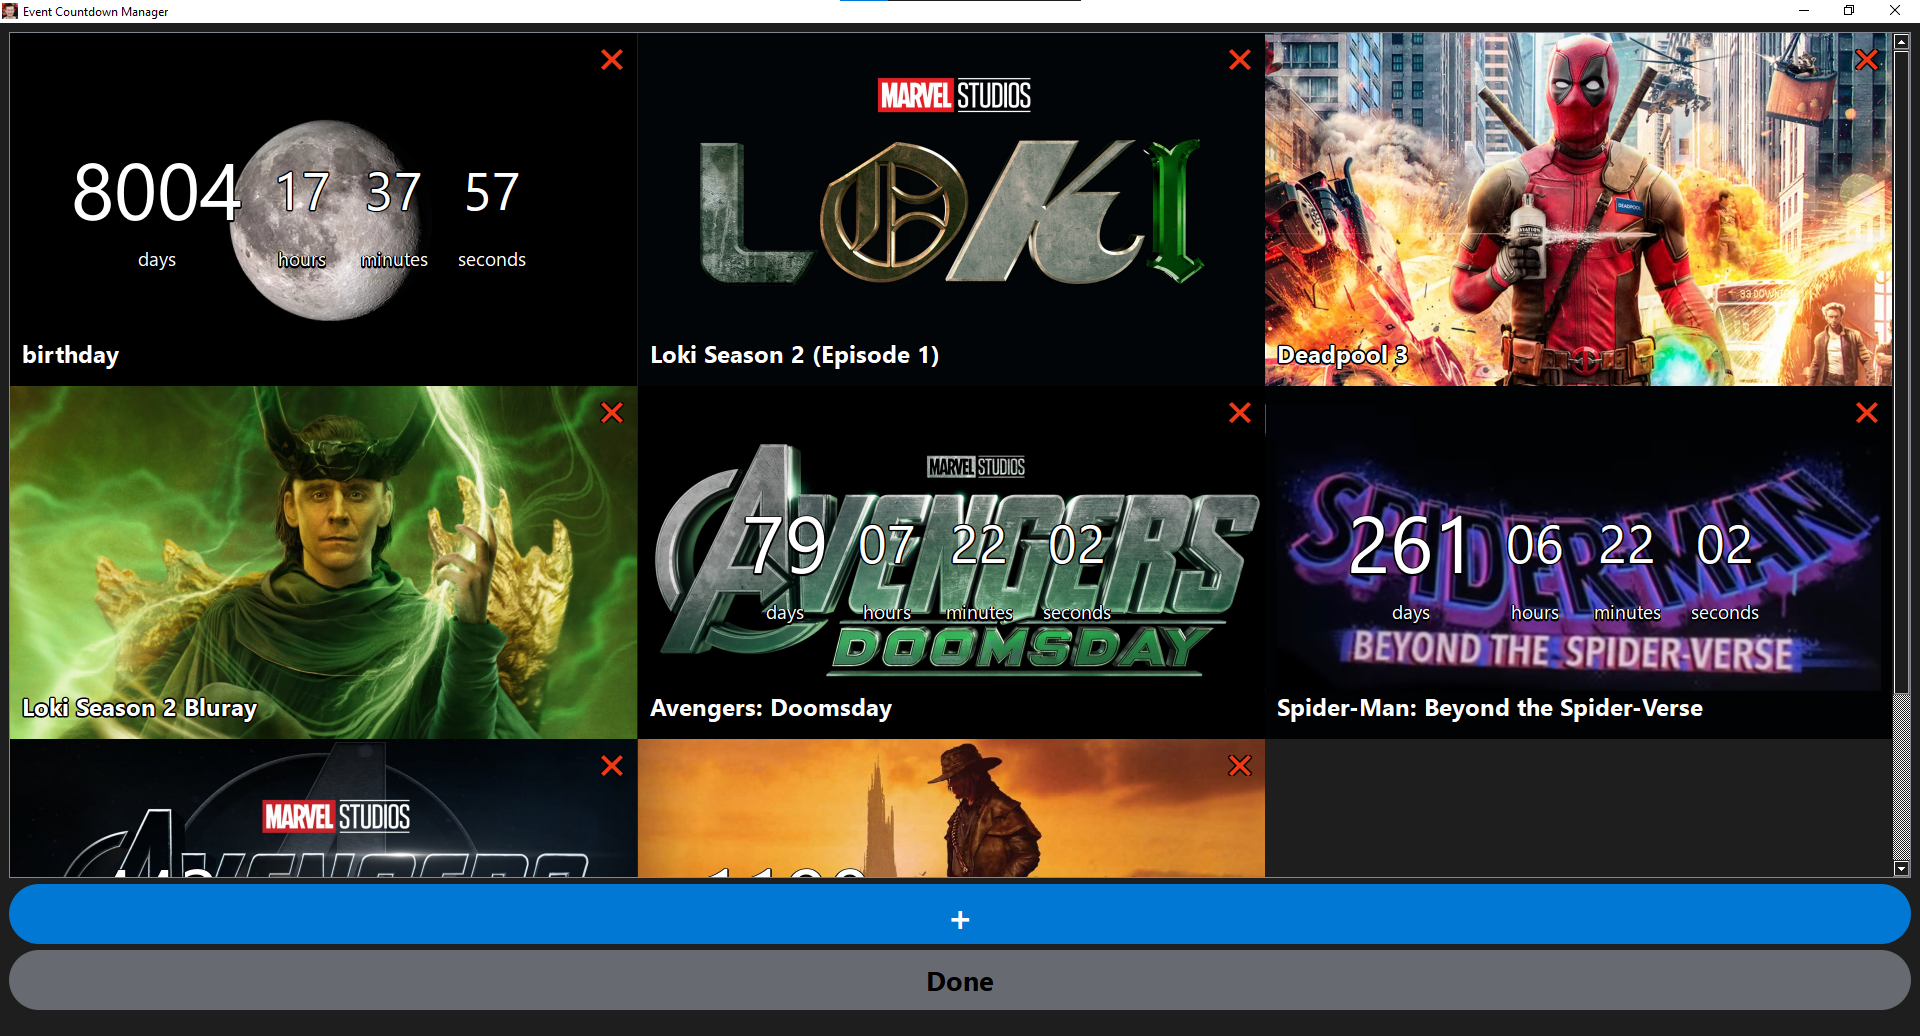This screenshot has height=1036, width=1920.
Task: Click the 17 hours value on birthday
Action: [x=302, y=192]
